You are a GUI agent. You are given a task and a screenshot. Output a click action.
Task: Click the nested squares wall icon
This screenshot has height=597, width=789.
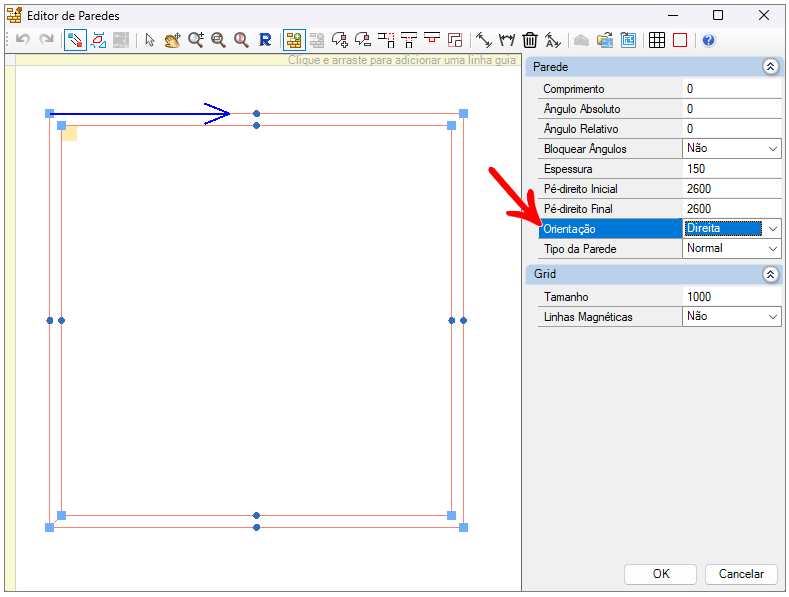[x=455, y=40]
